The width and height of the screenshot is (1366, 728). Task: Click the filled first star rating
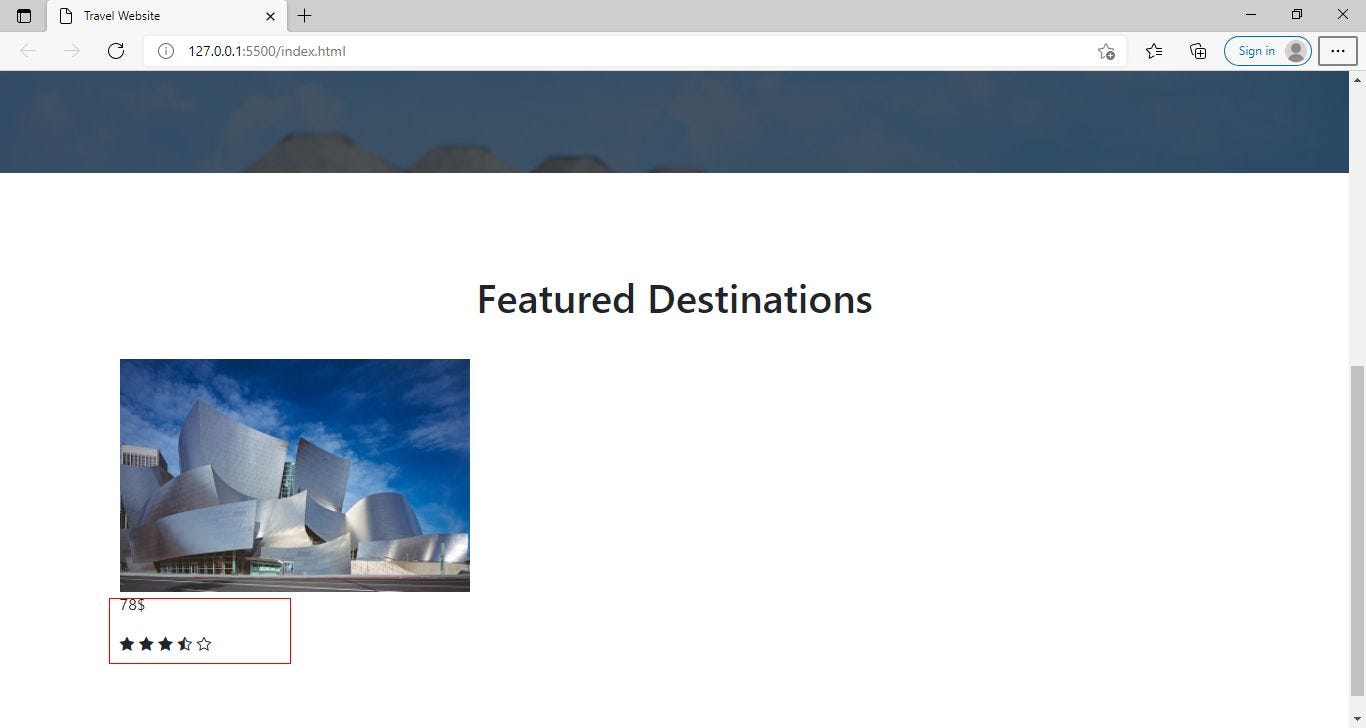click(x=127, y=643)
